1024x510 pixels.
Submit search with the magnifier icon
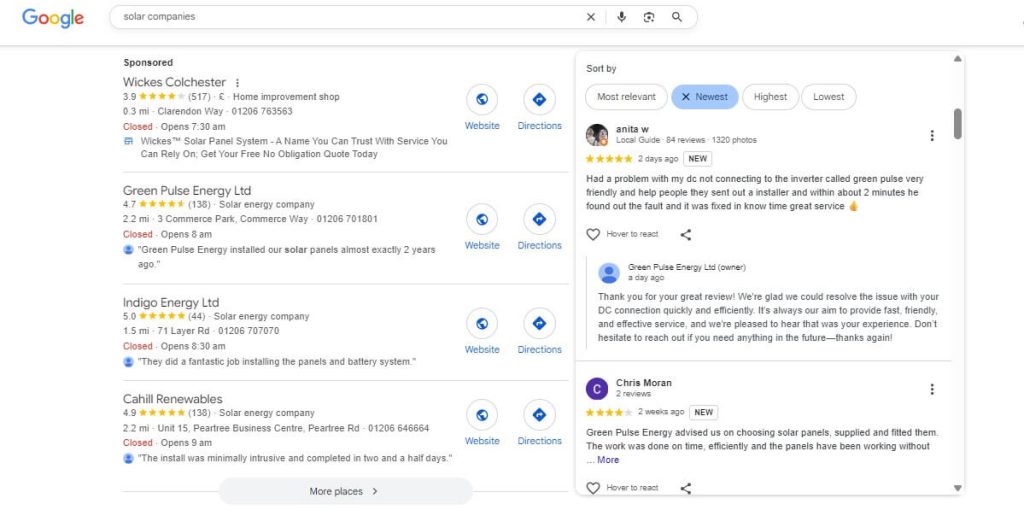[x=677, y=17]
